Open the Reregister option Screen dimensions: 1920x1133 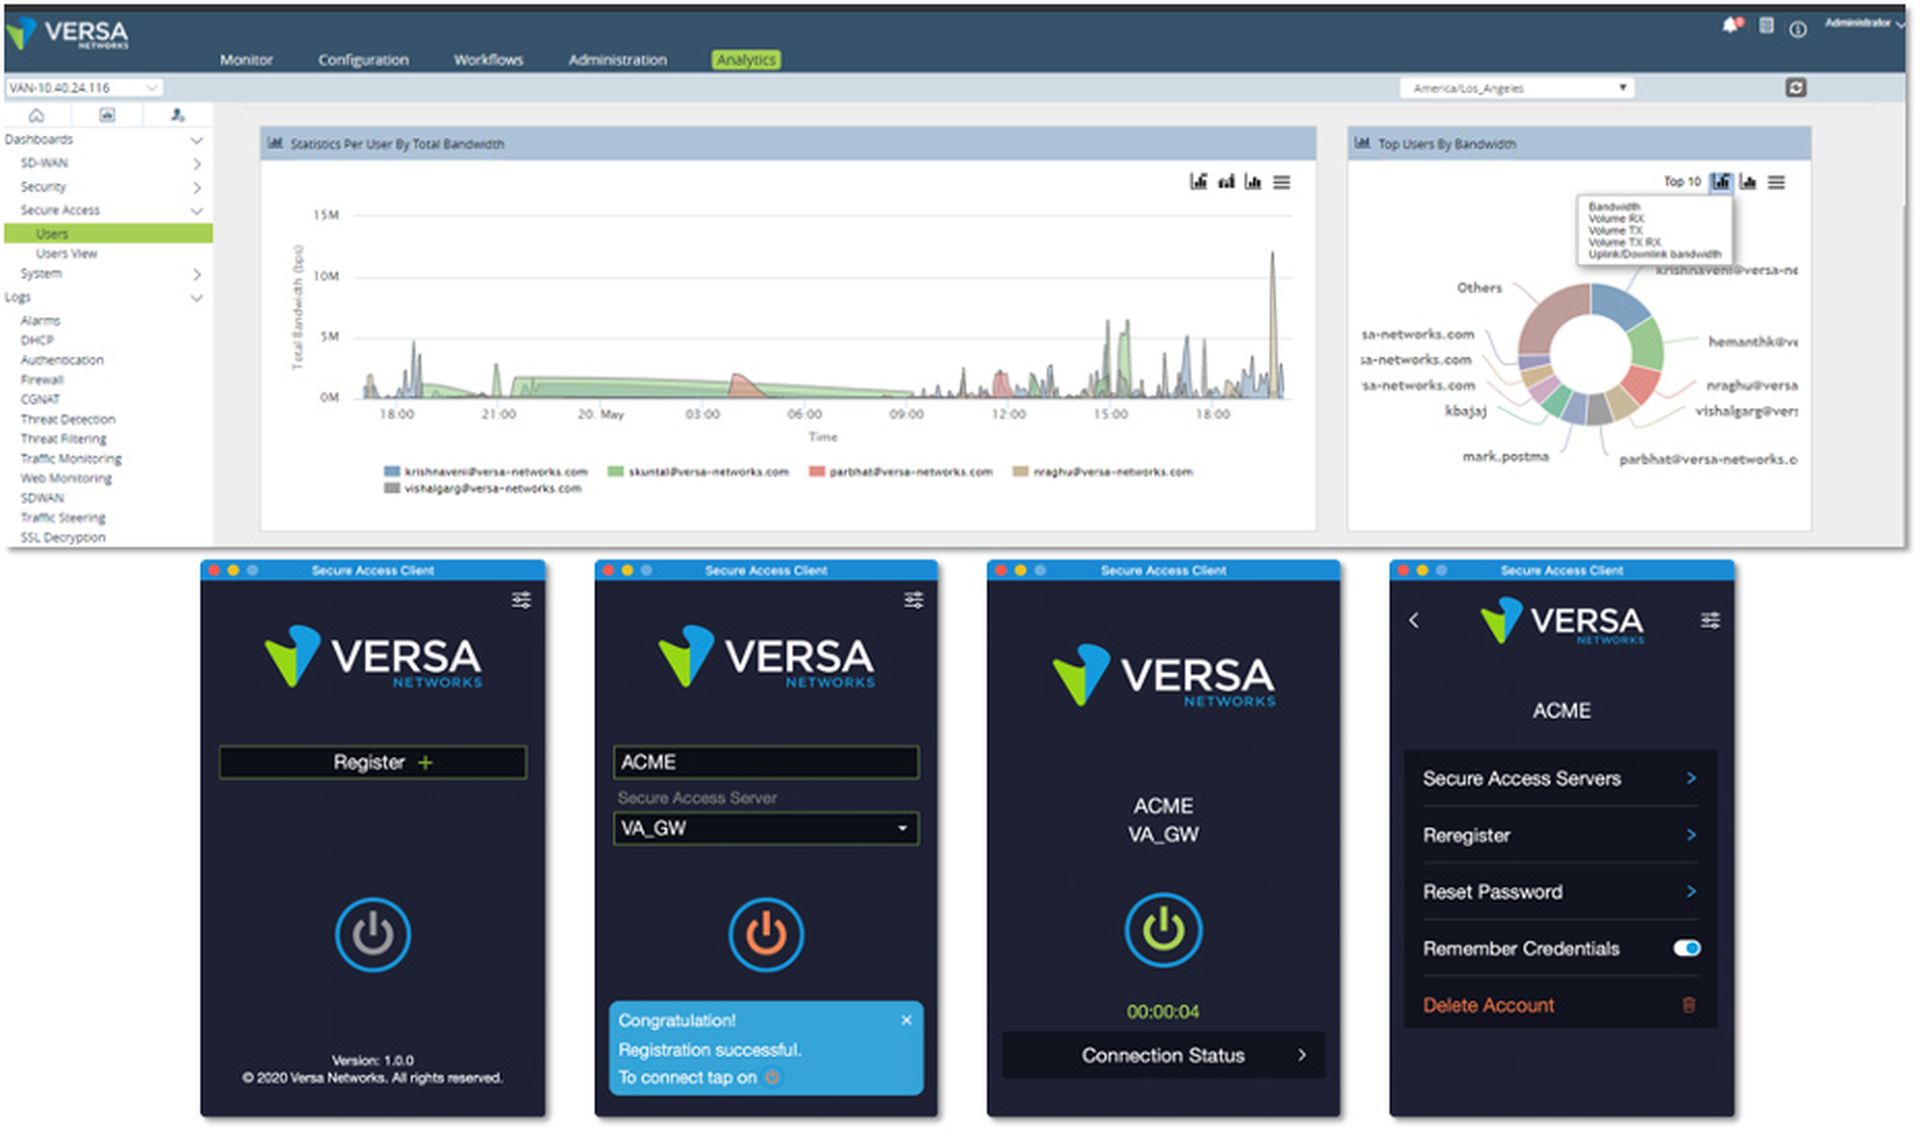coord(1559,835)
